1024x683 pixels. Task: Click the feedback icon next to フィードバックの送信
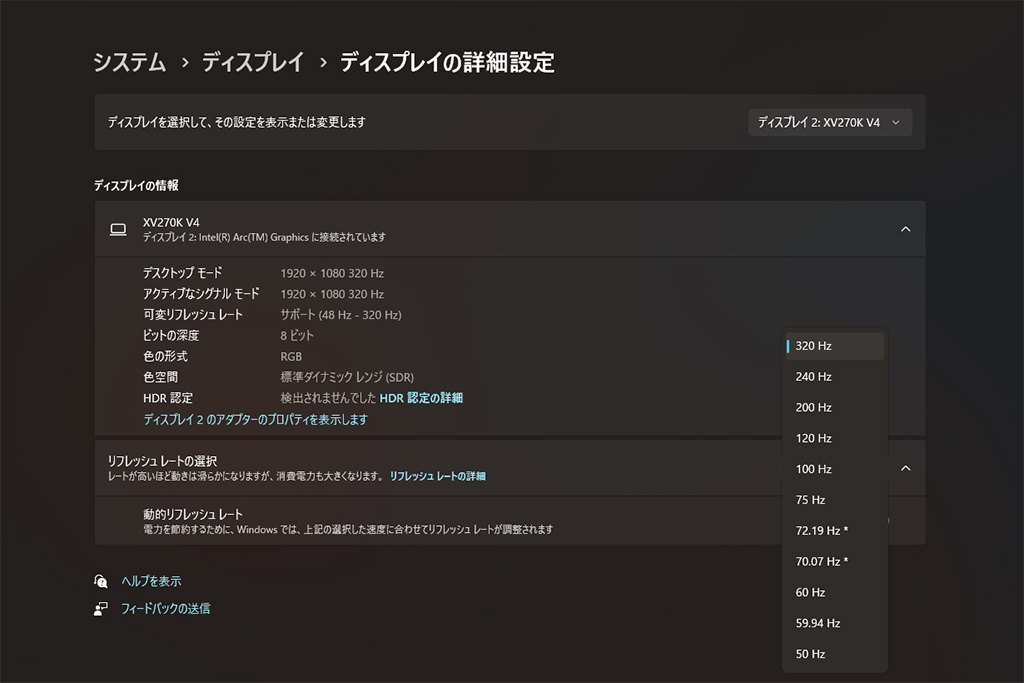pos(100,608)
